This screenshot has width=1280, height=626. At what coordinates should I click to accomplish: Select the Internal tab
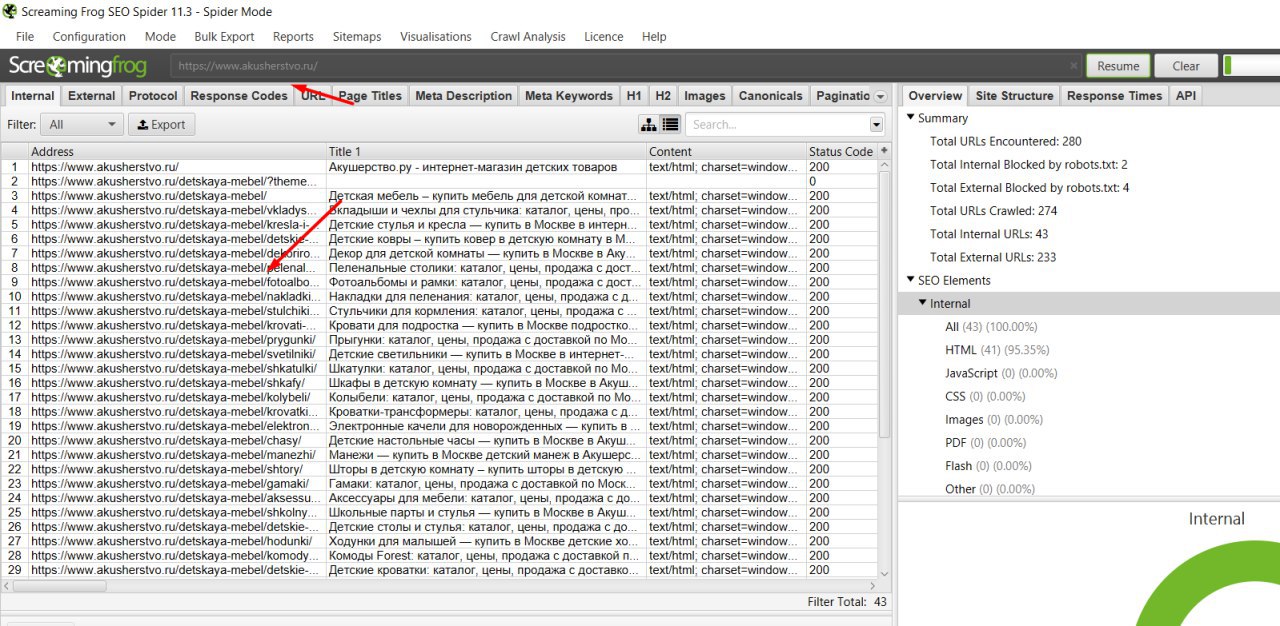point(32,96)
